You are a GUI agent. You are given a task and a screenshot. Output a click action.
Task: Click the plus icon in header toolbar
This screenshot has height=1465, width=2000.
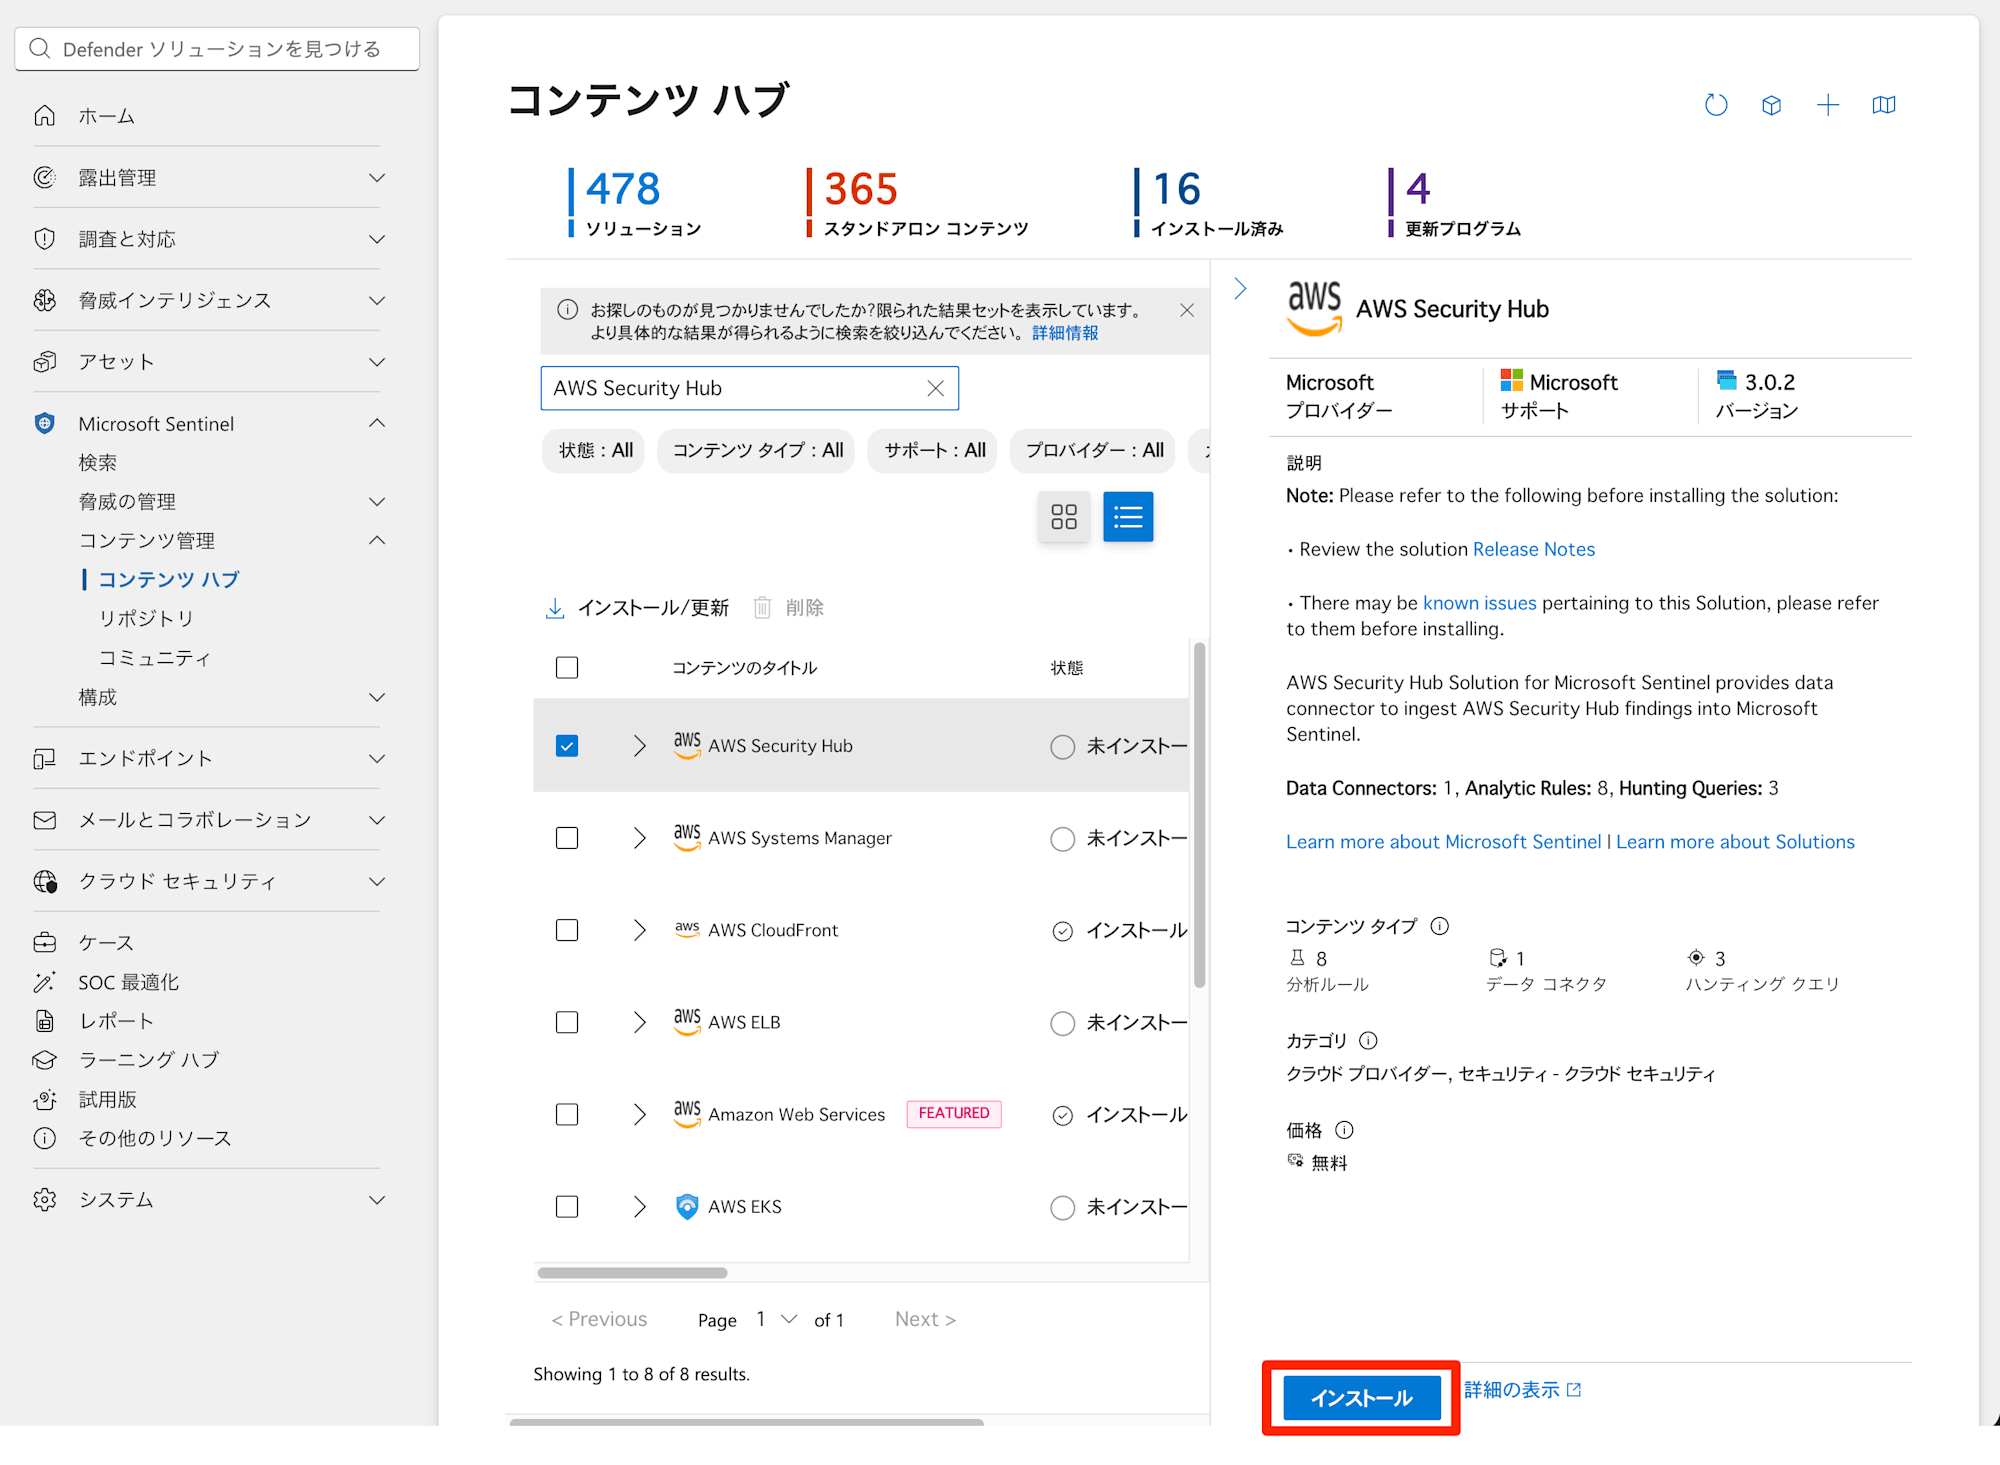(x=1828, y=105)
